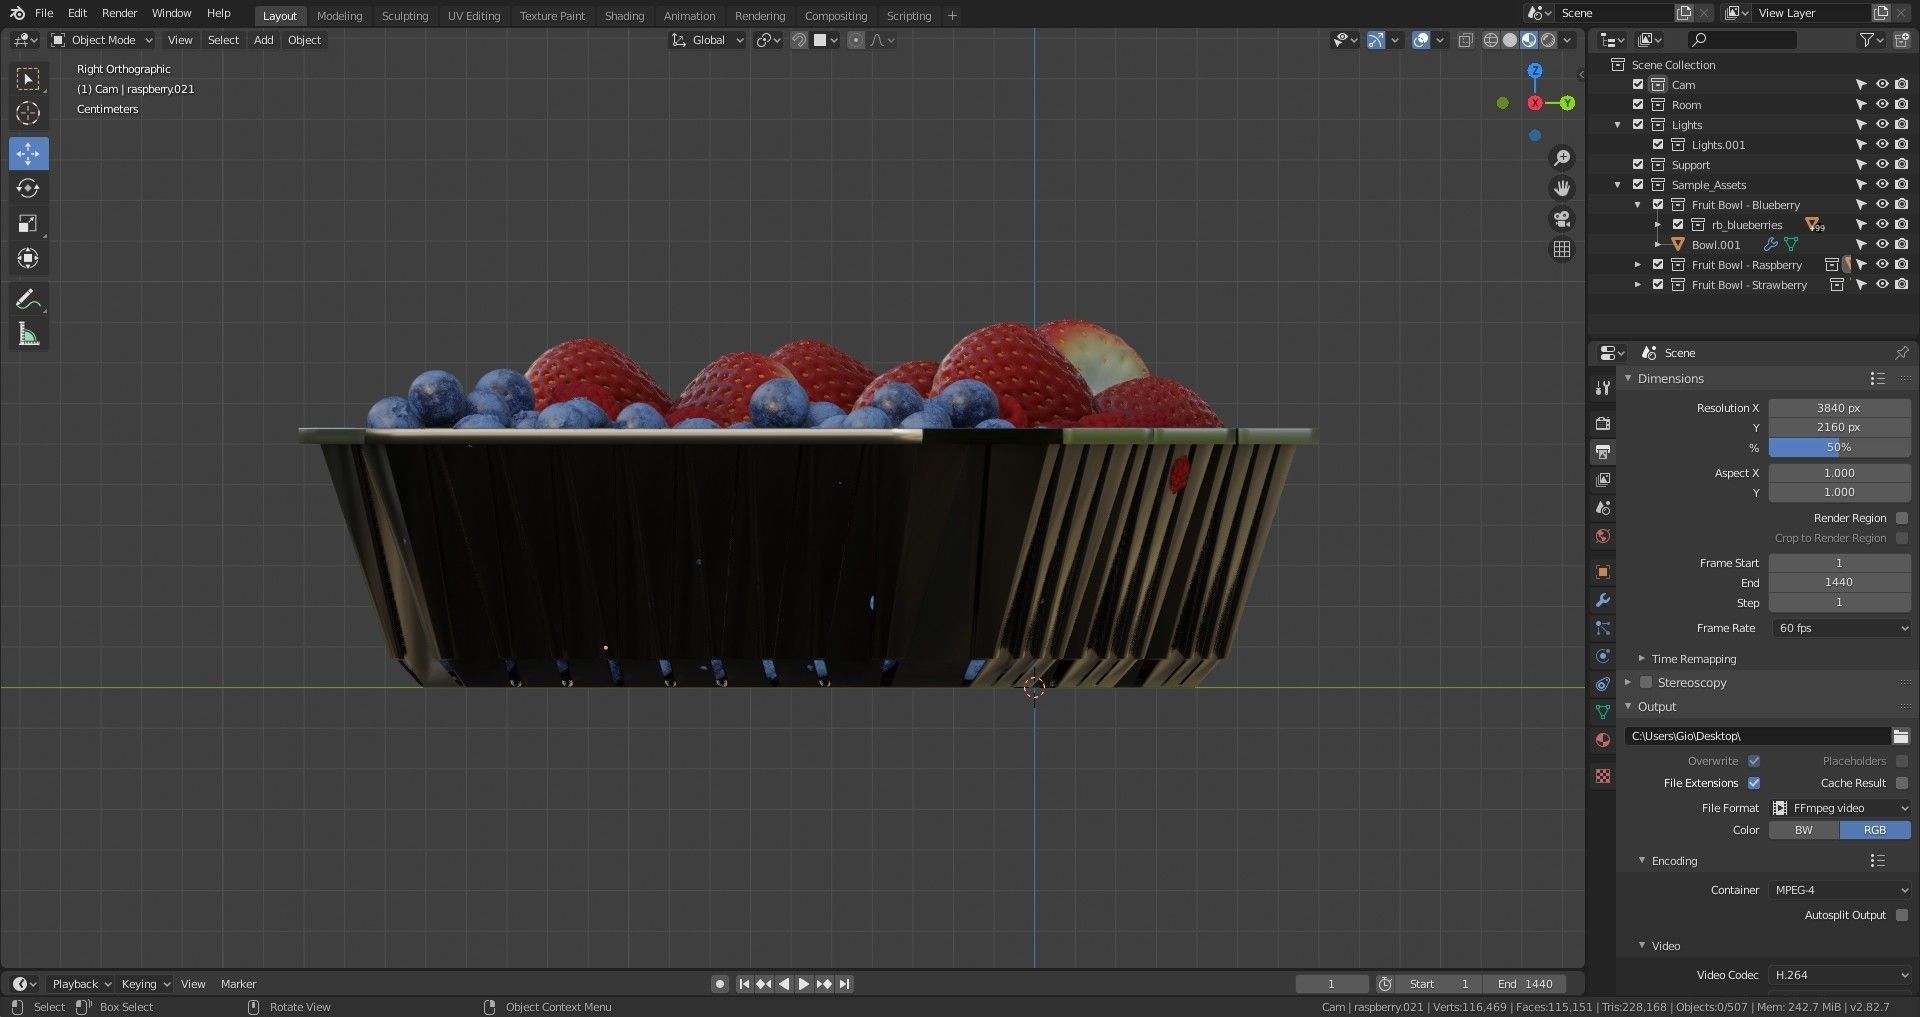The image size is (1920, 1017).
Task: Select the Annotate tool
Action: (28, 299)
